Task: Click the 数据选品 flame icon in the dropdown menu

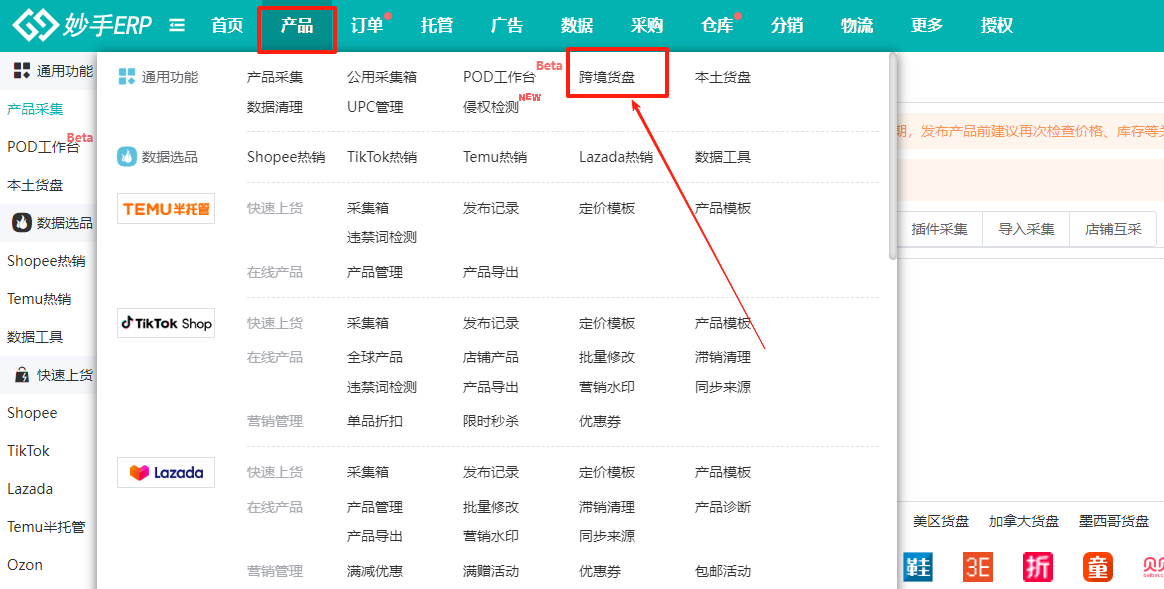Action: click(127, 157)
